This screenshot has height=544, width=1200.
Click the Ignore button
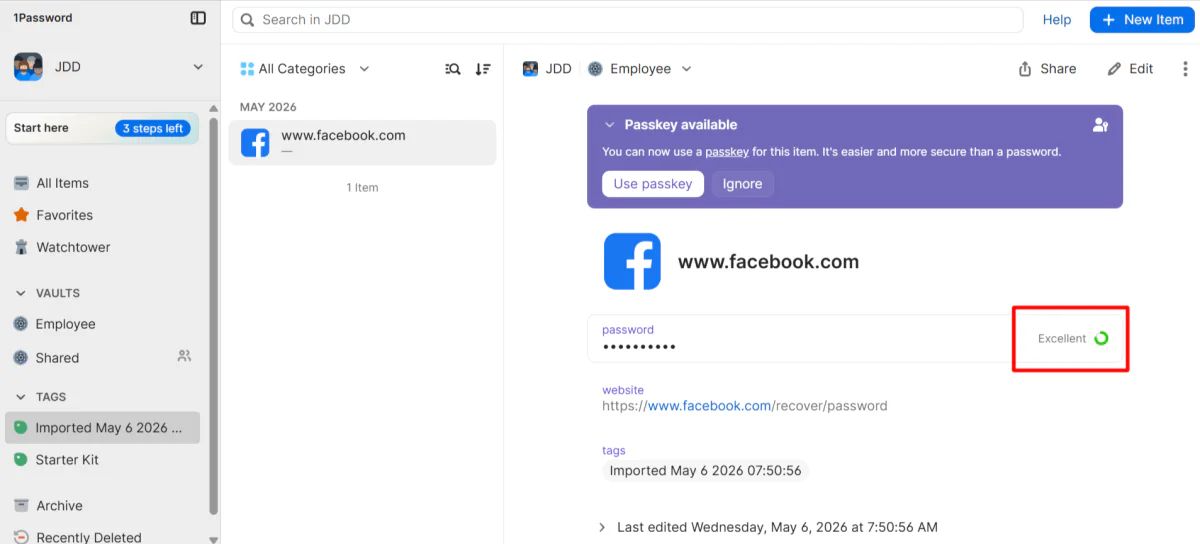click(742, 184)
